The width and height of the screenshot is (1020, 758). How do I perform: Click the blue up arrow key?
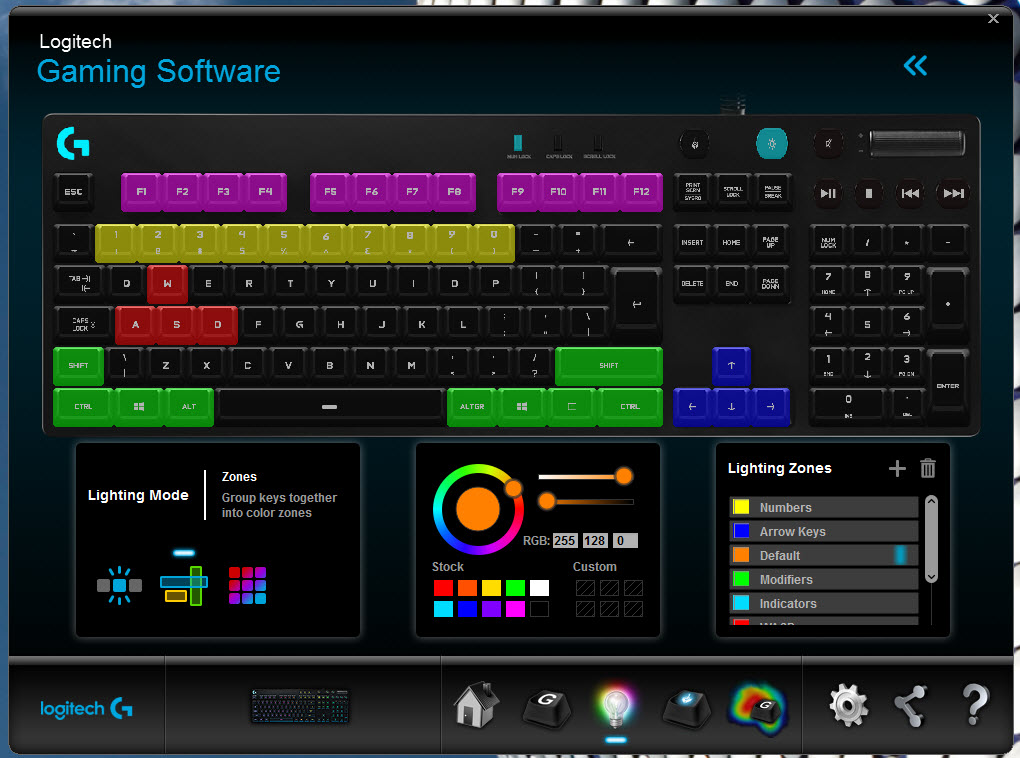click(x=731, y=366)
